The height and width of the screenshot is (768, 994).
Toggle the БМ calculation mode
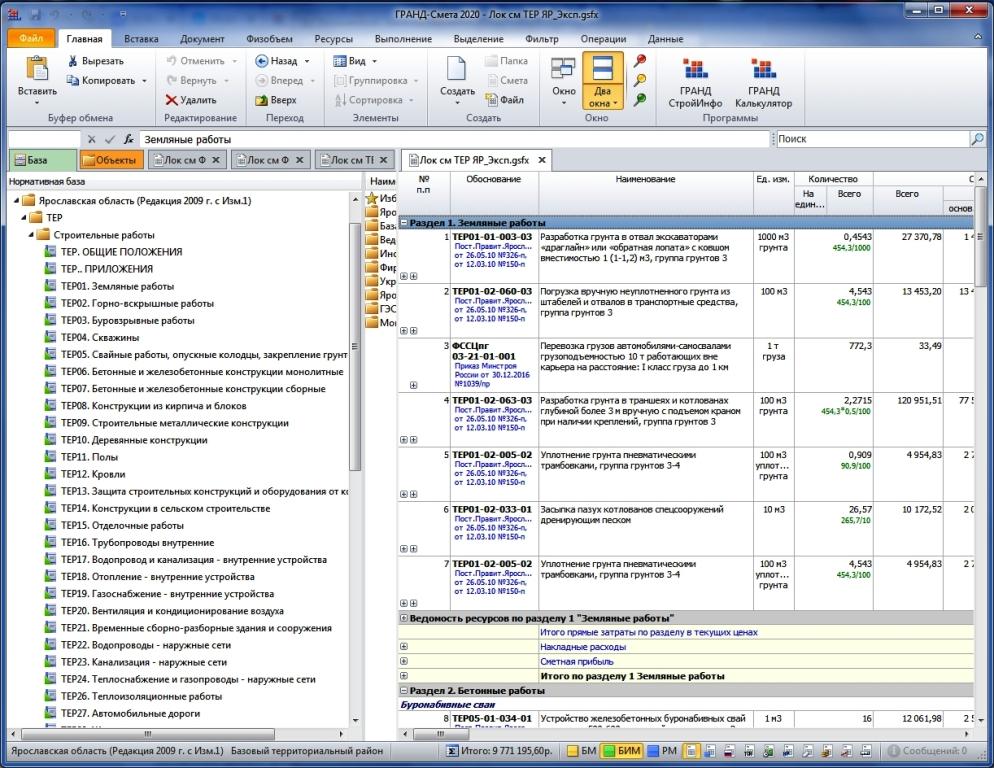pos(581,751)
